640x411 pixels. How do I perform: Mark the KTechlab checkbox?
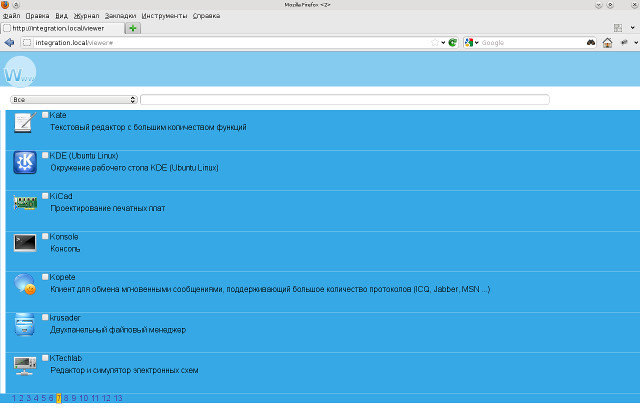pyautogui.click(x=45, y=358)
